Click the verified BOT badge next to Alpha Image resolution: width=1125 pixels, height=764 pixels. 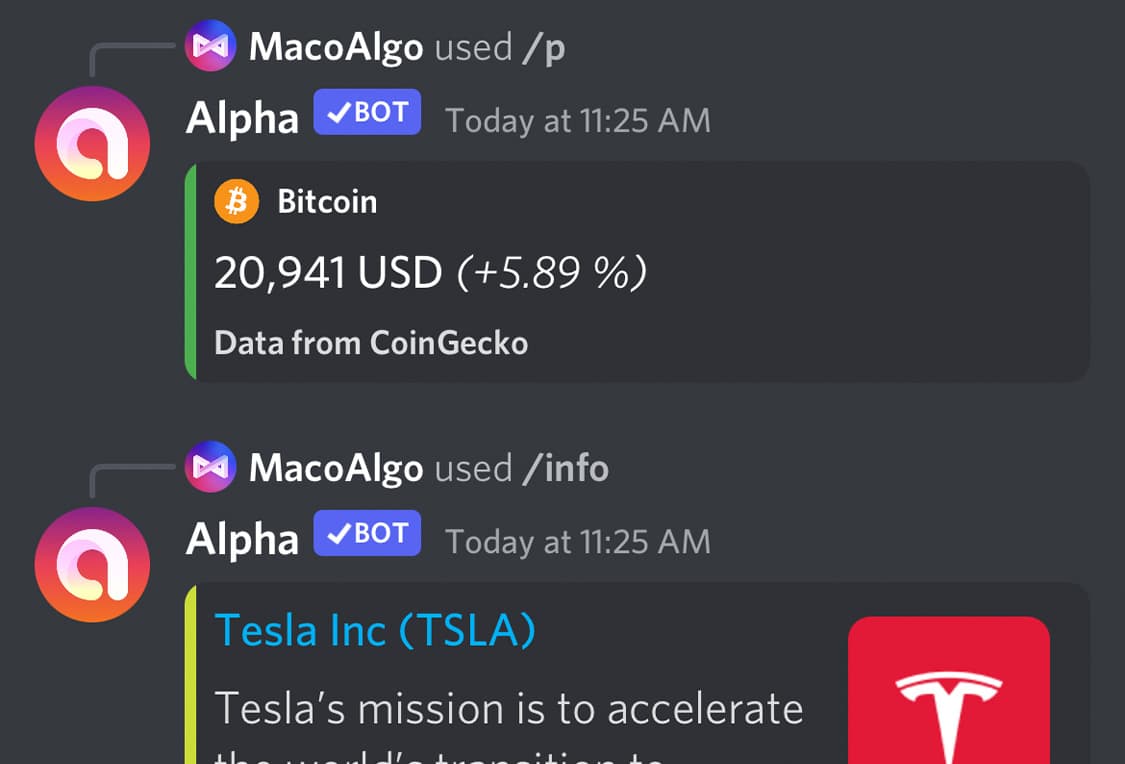tap(367, 112)
